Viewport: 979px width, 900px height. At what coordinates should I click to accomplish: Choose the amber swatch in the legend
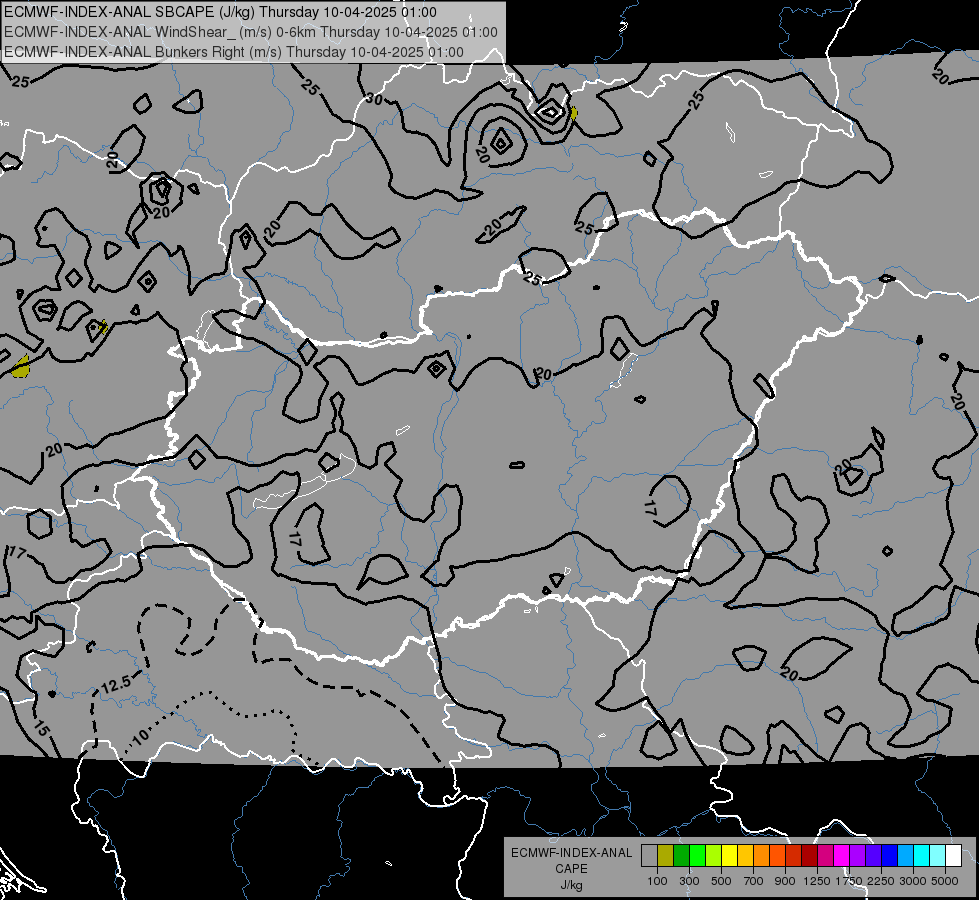coord(745,855)
